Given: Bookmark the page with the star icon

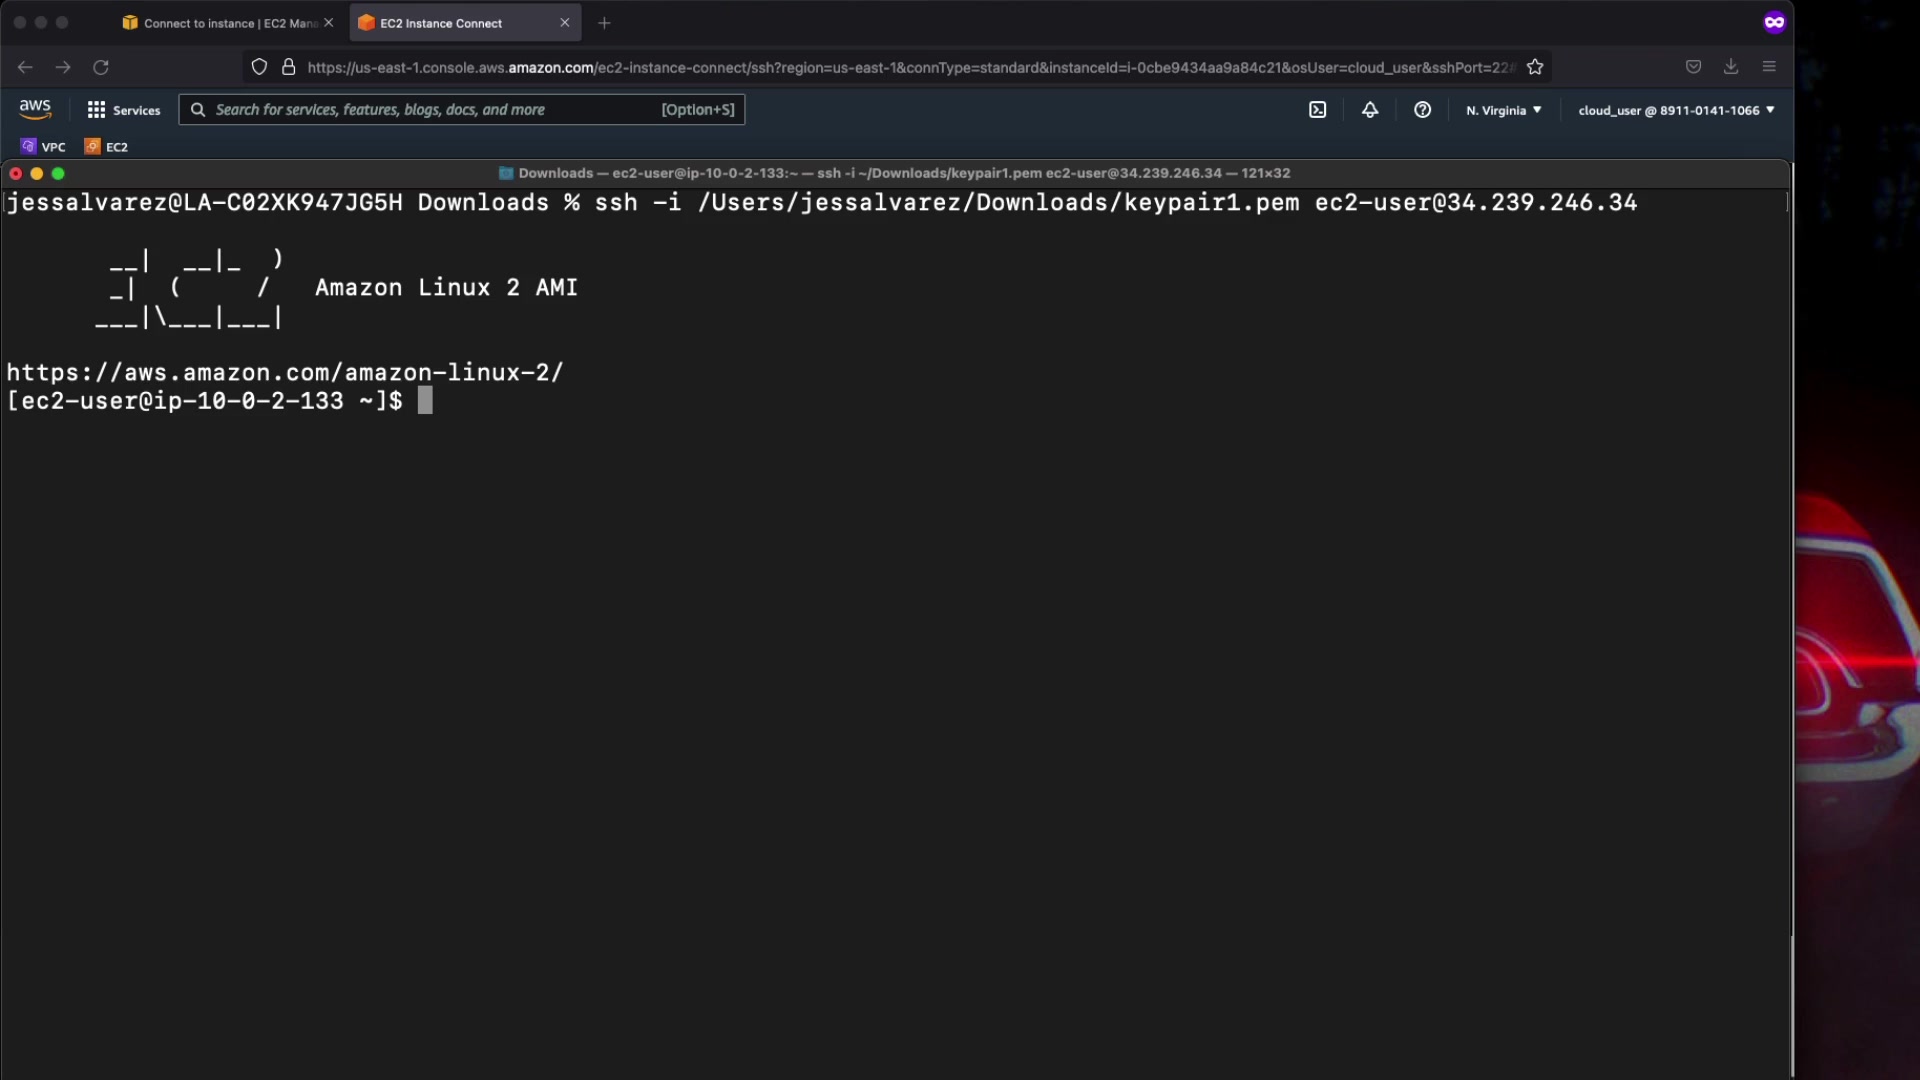Looking at the screenshot, I should tap(1535, 67).
